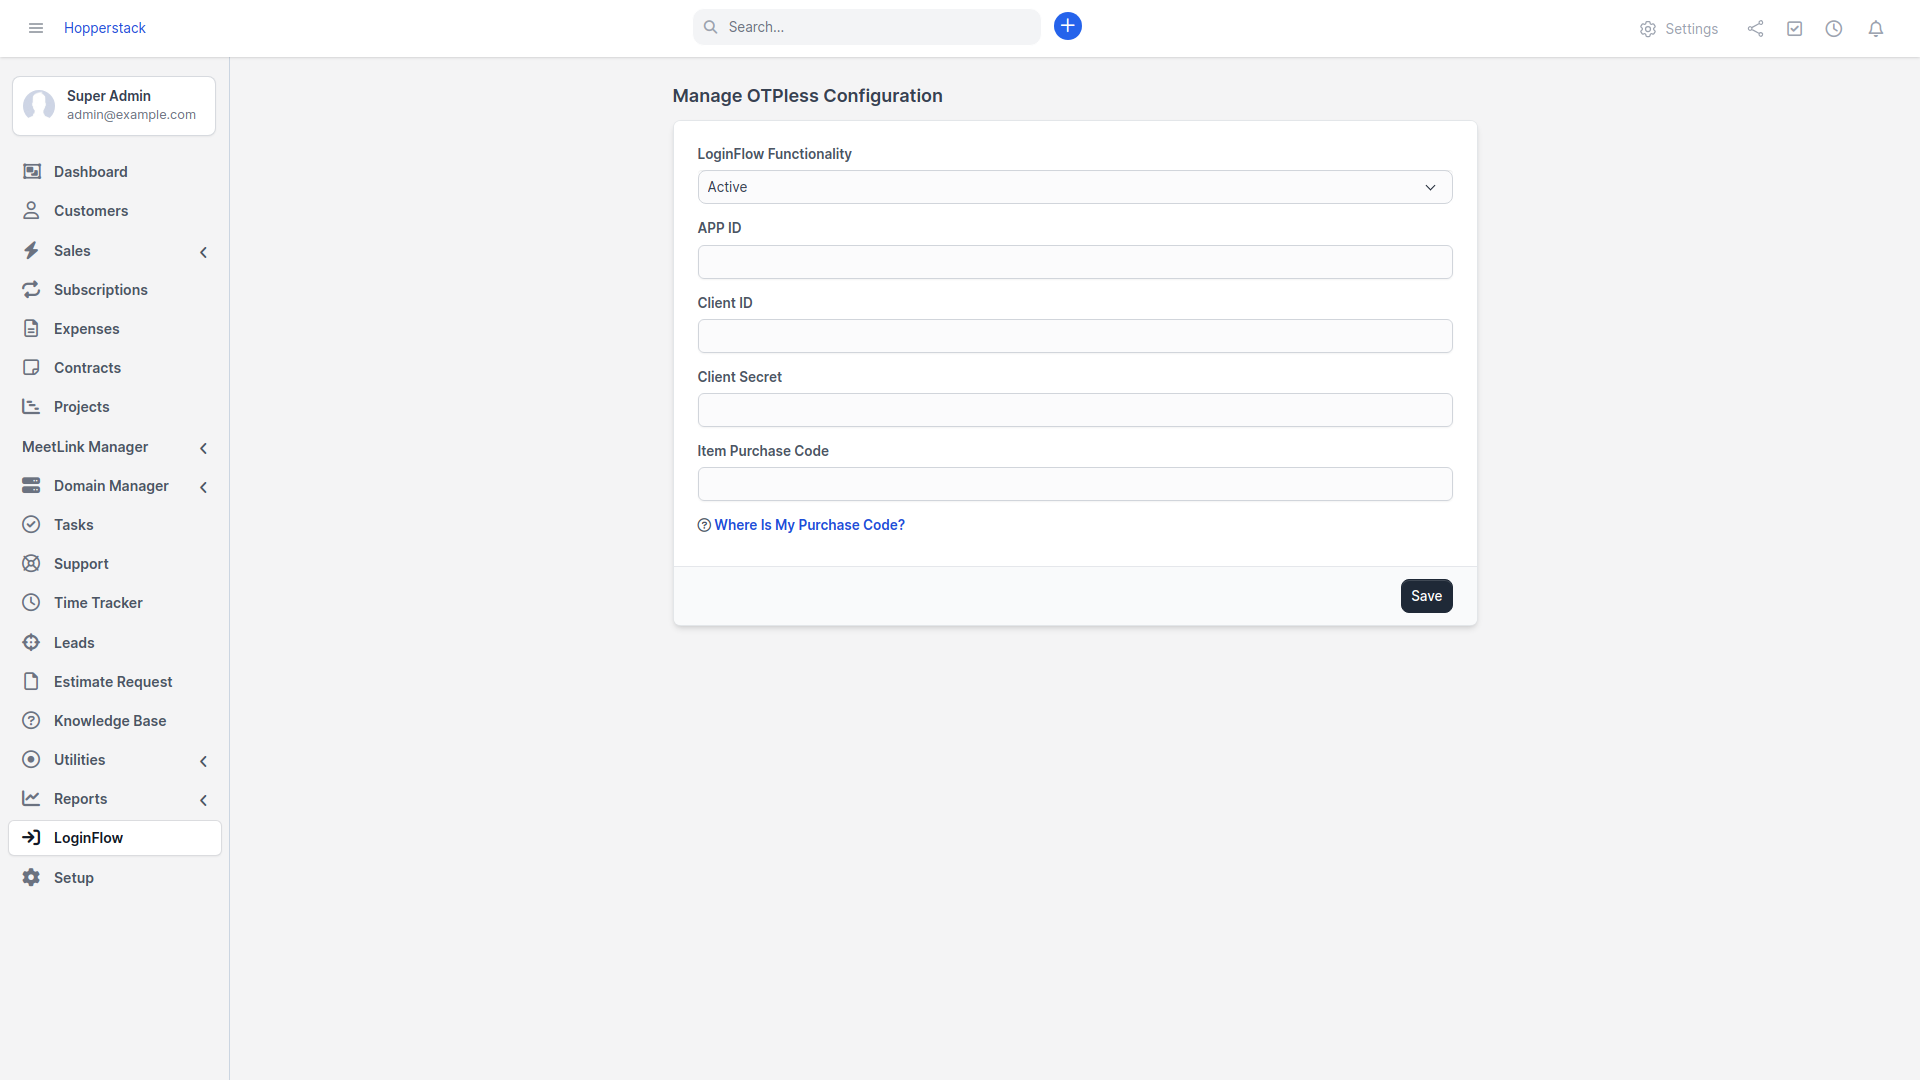
Task: Click the Tasks check-circle icon
Action: coord(31,525)
